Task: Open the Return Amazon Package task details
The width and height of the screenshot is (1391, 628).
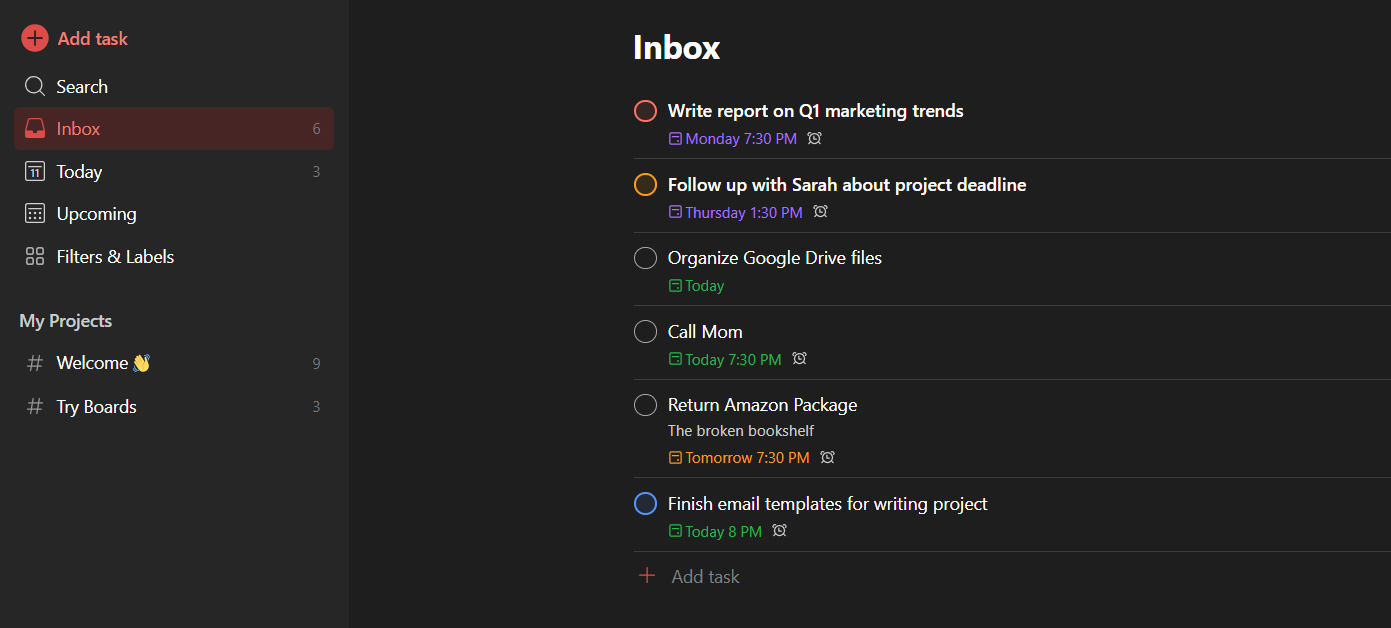Action: tap(762, 404)
